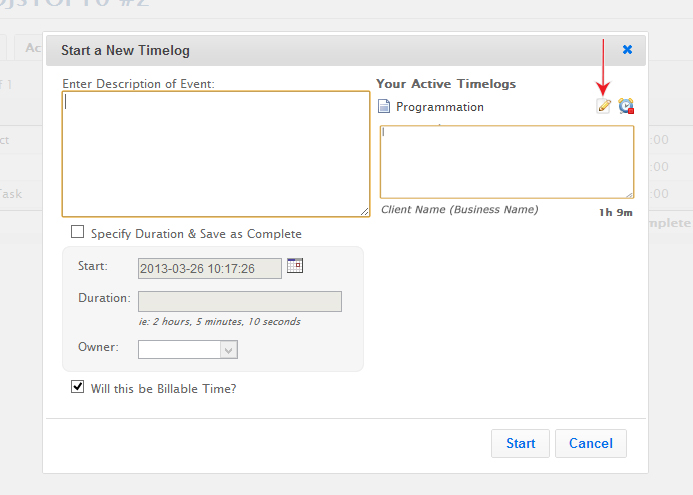
Task: Click the Client Name (Business Name) text
Action: click(x=459, y=210)
